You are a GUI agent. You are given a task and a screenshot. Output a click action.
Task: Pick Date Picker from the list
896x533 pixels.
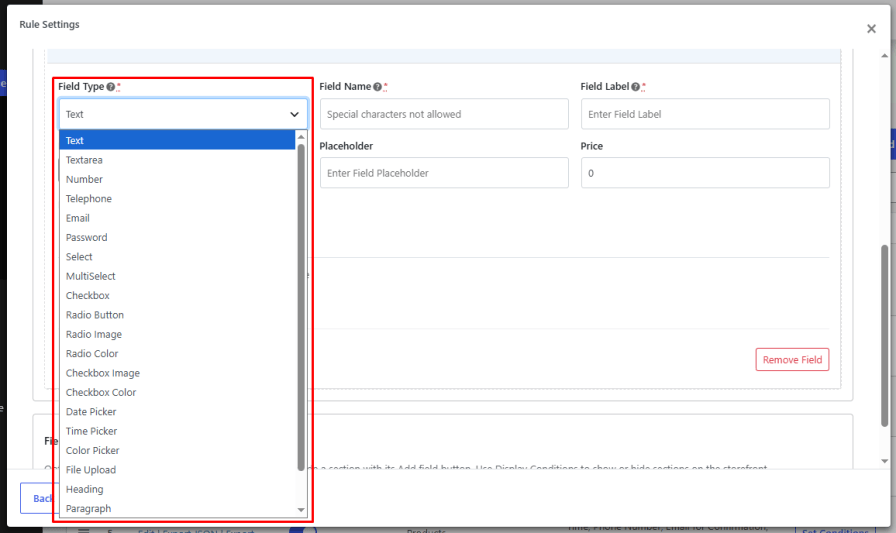[x=177, y=412]
